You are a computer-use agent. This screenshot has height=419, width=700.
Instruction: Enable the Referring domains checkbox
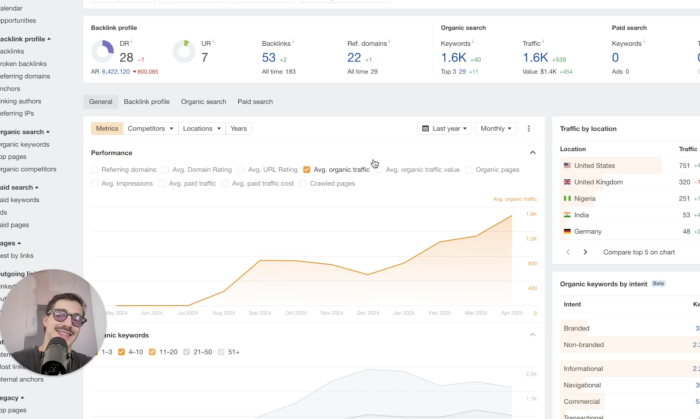pyautogui.click(x=95, y=170)
